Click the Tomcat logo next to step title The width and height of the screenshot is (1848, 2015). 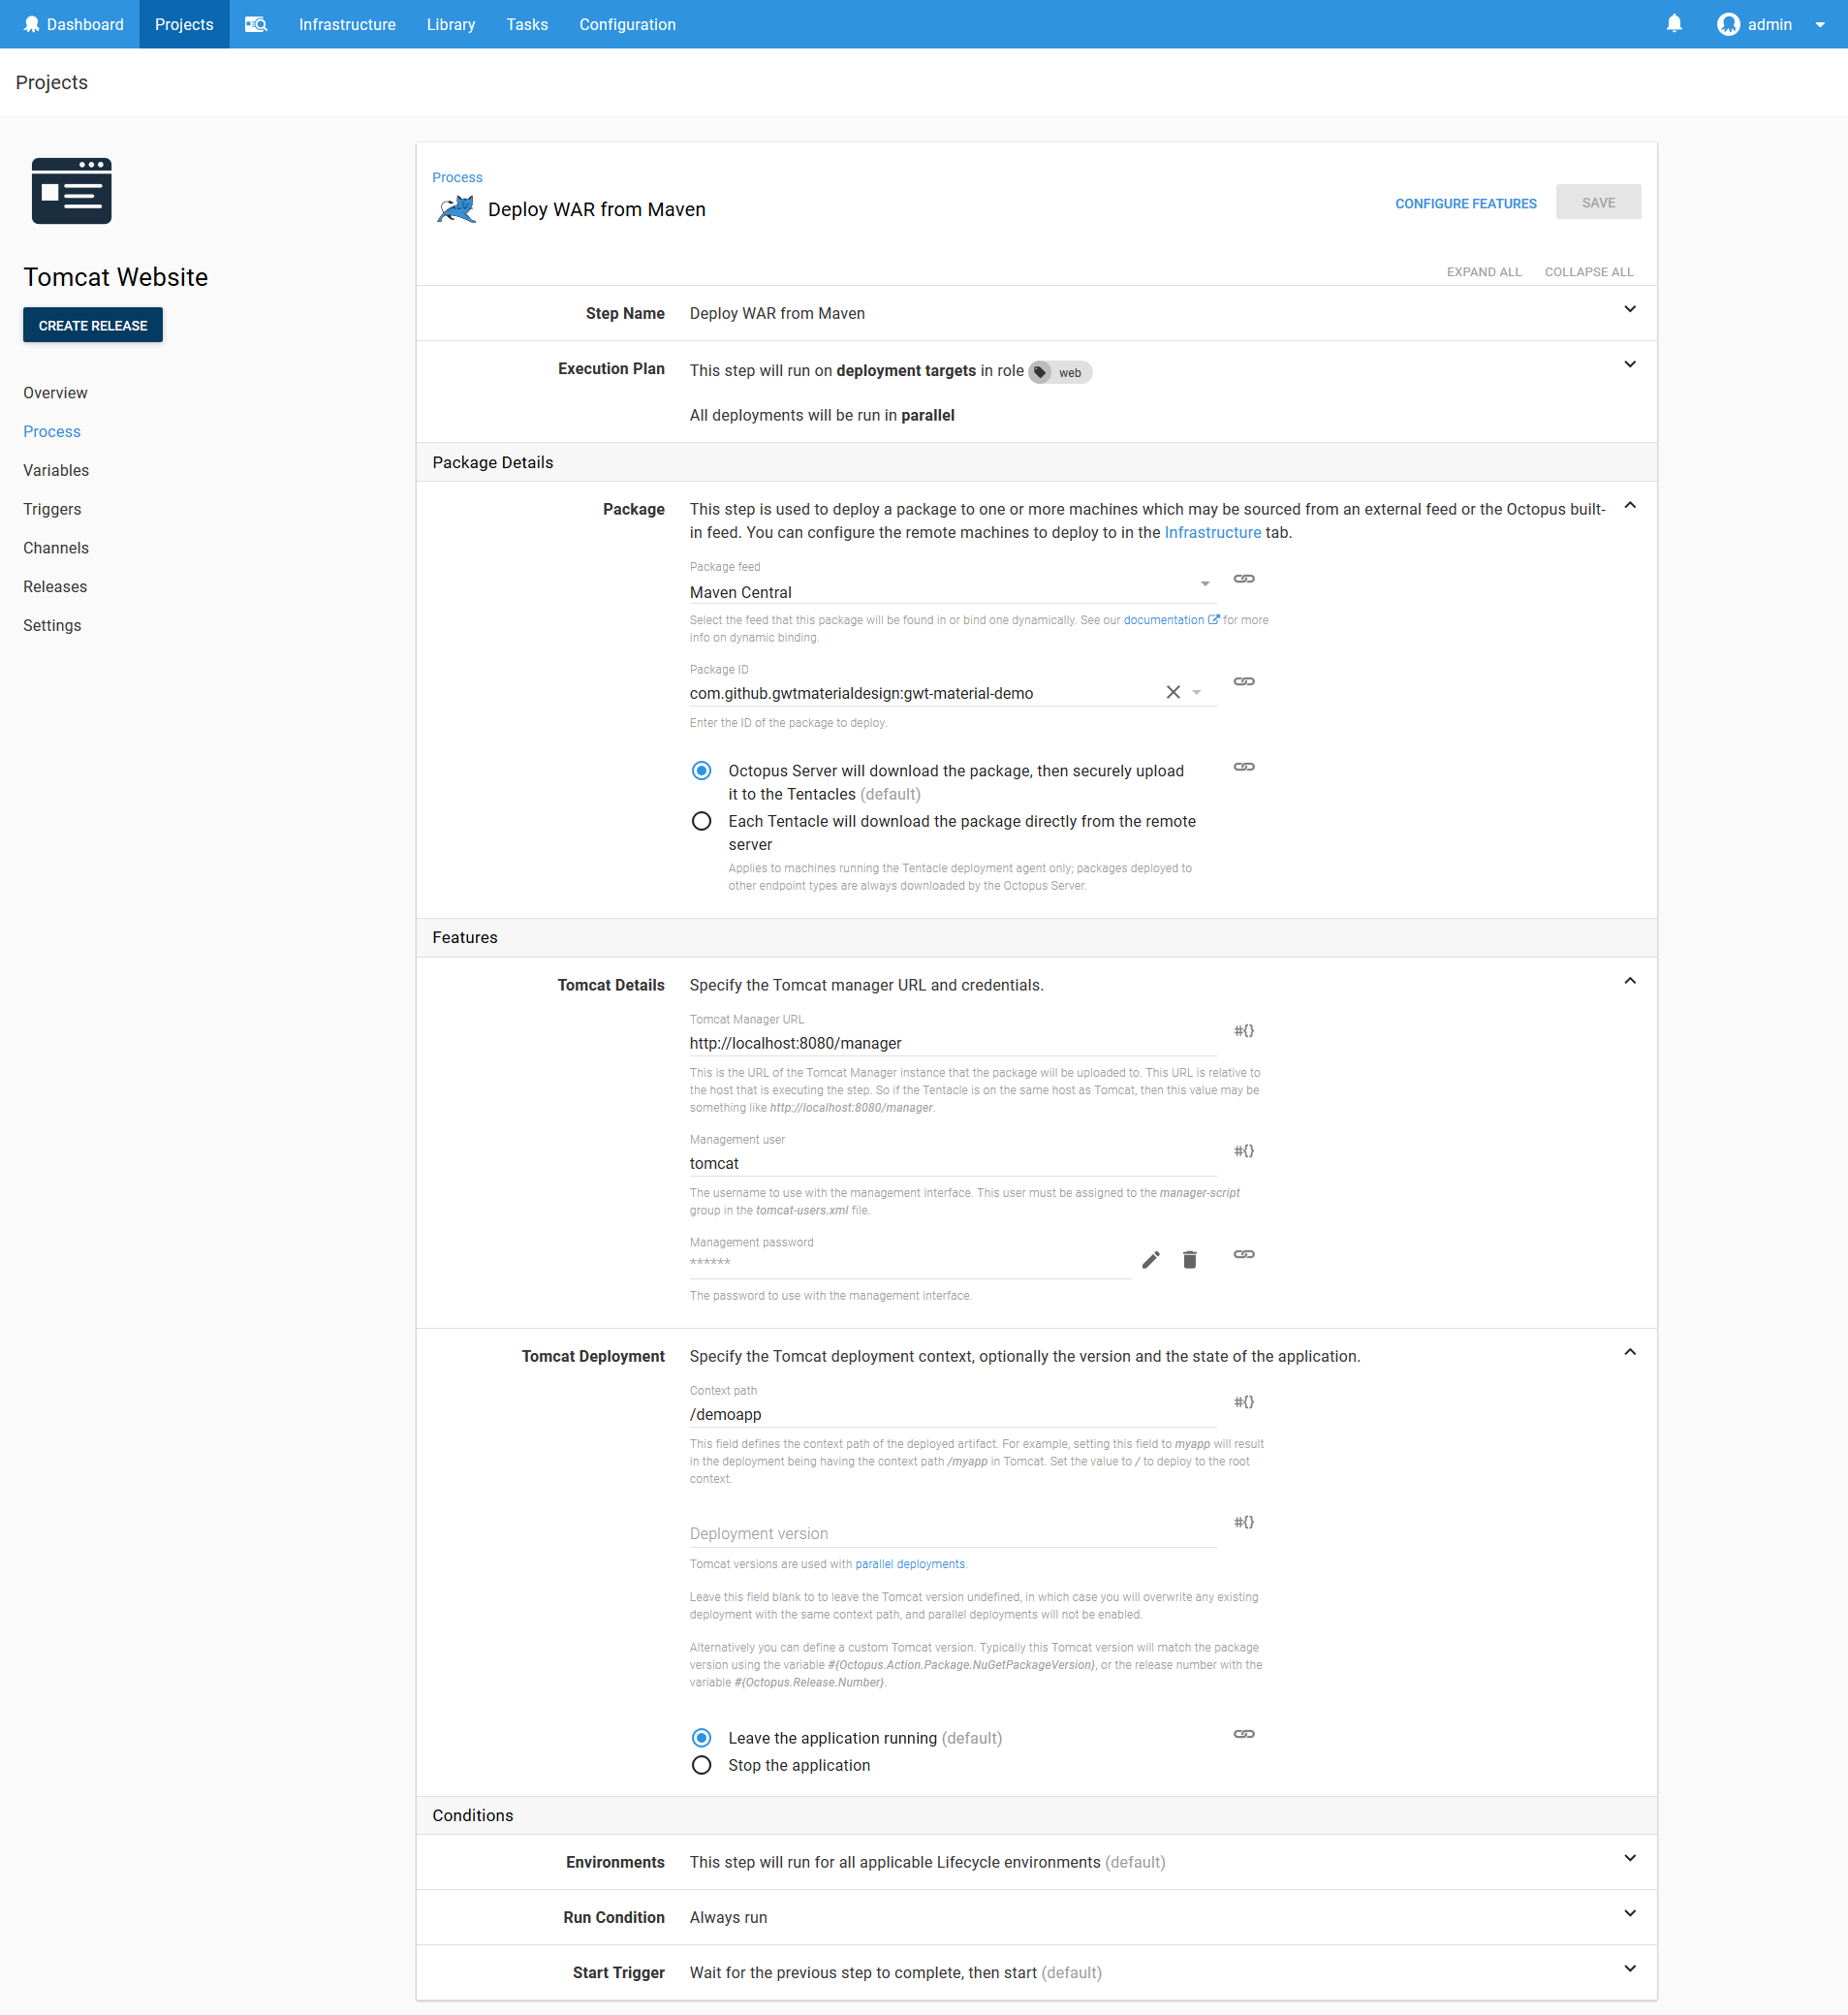455,209
